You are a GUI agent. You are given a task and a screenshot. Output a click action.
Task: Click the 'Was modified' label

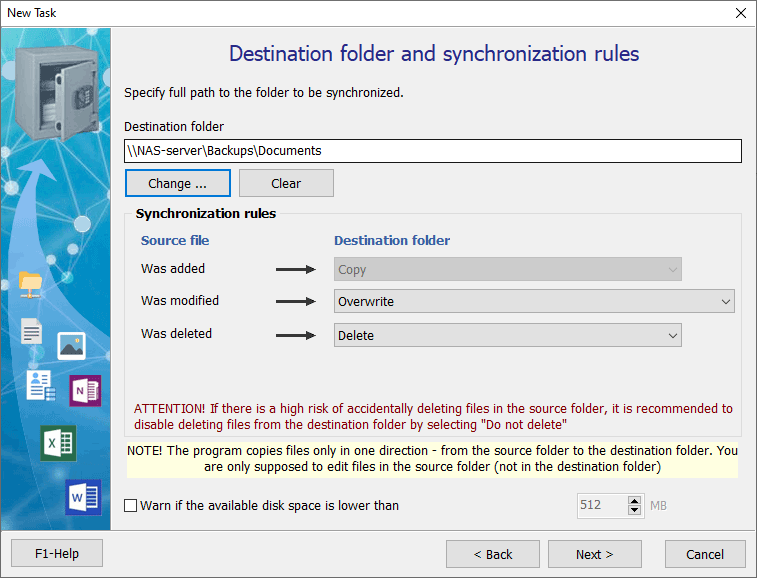(x=180, y=300)
